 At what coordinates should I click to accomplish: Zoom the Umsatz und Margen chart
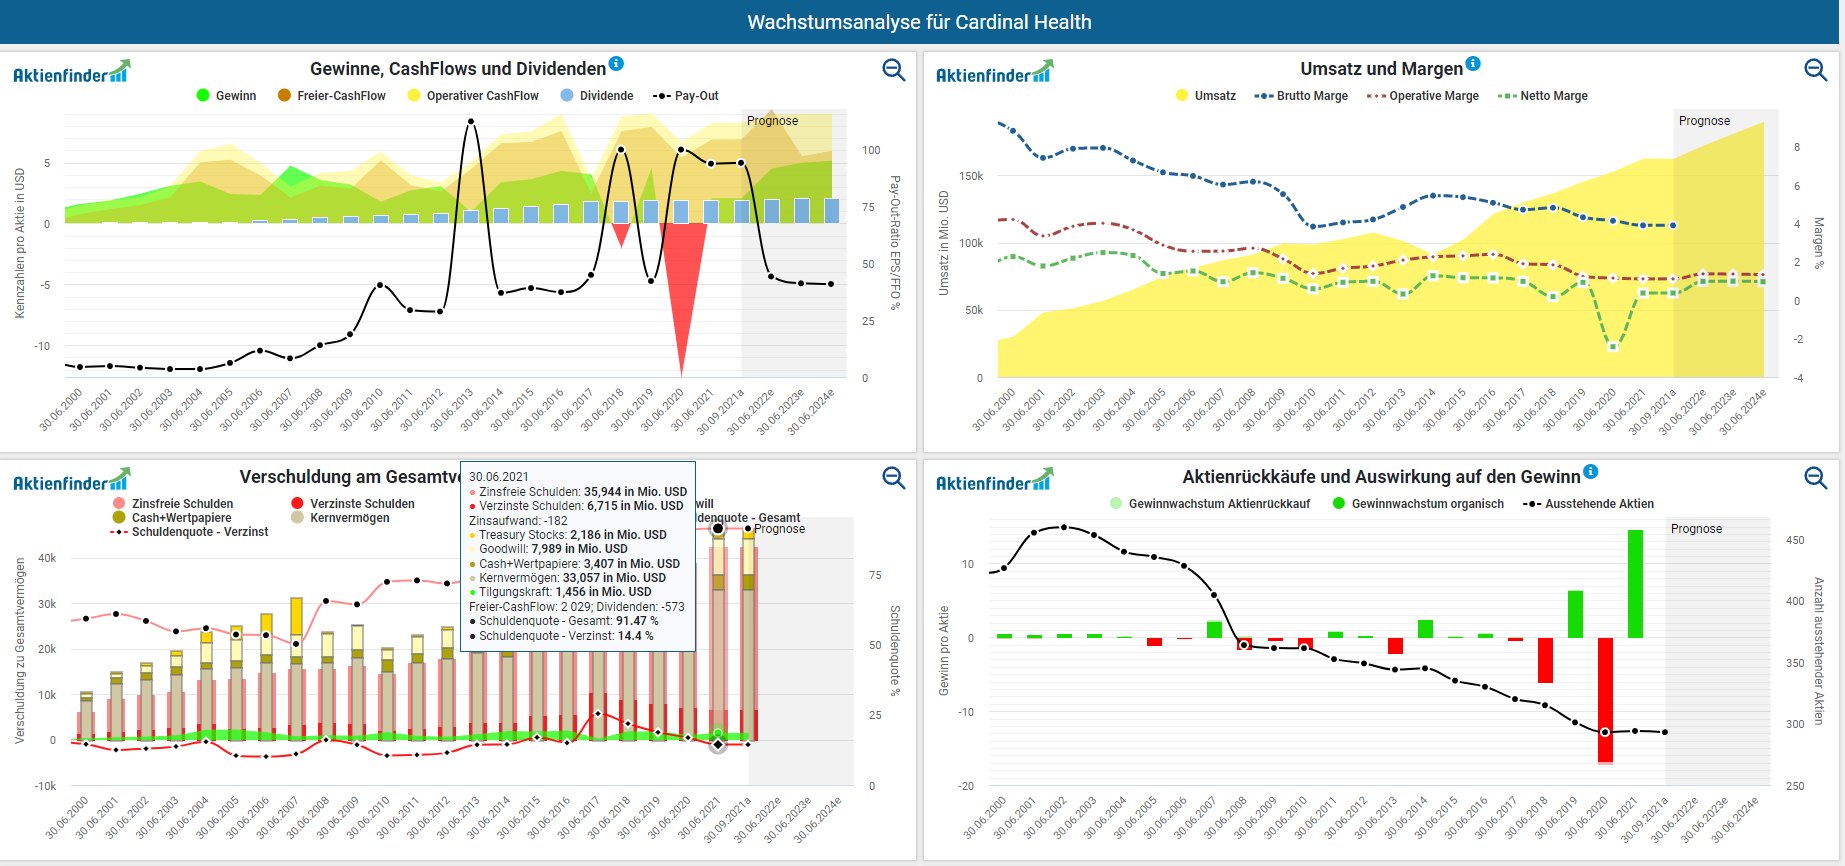click(1815, 70)
